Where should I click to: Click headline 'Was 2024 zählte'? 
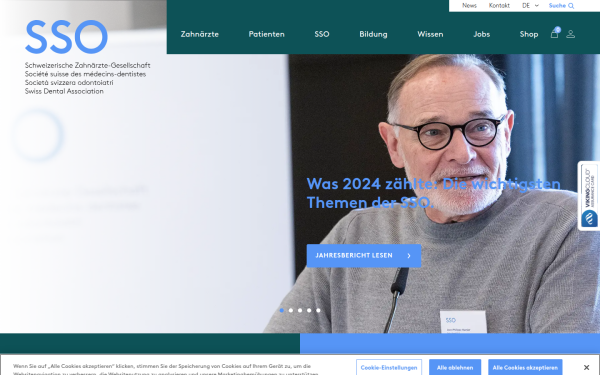tap(434, 193)
